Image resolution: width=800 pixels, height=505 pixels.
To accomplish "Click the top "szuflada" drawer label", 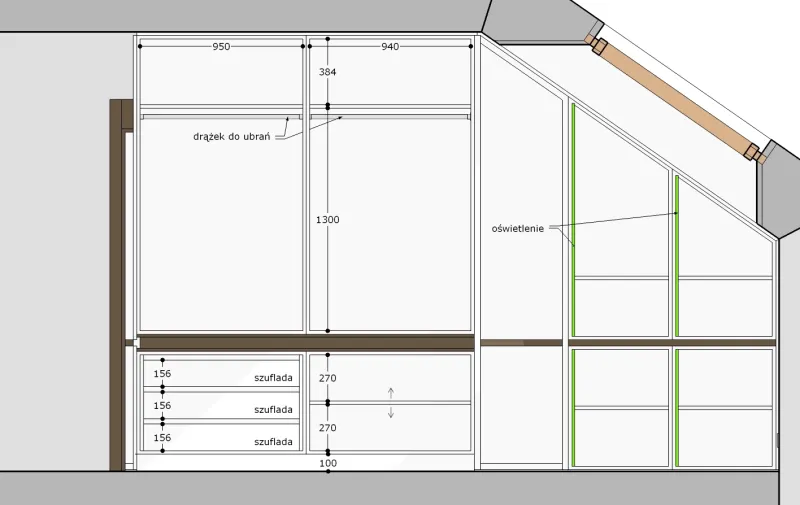I will tap(273, 378).
